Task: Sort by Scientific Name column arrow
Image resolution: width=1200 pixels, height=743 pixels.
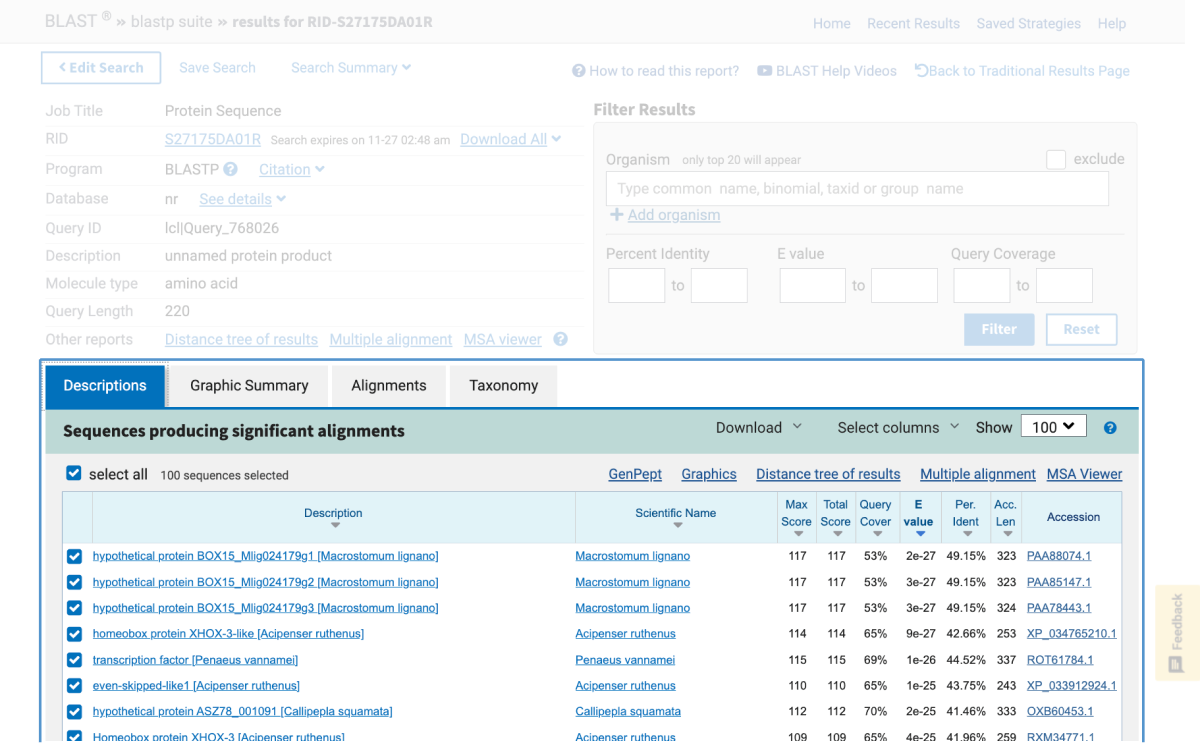Action: pos(677,526)
